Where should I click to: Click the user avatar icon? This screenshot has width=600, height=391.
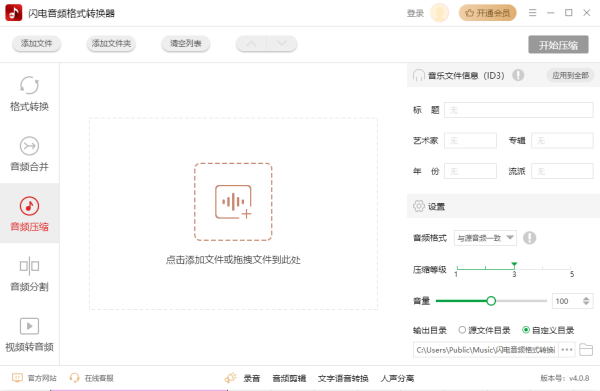click(439, 13)
